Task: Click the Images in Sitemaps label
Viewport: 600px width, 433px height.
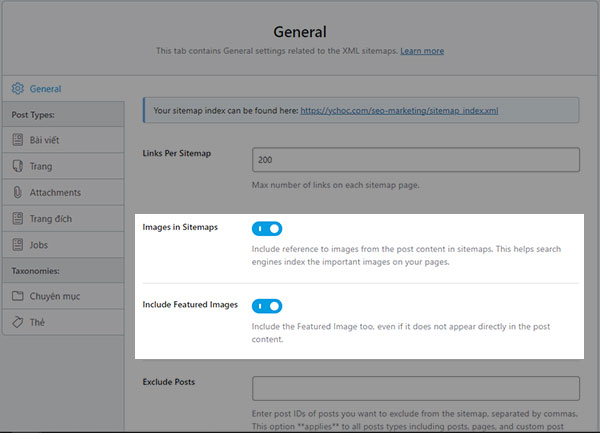Action: click(180, 227)
